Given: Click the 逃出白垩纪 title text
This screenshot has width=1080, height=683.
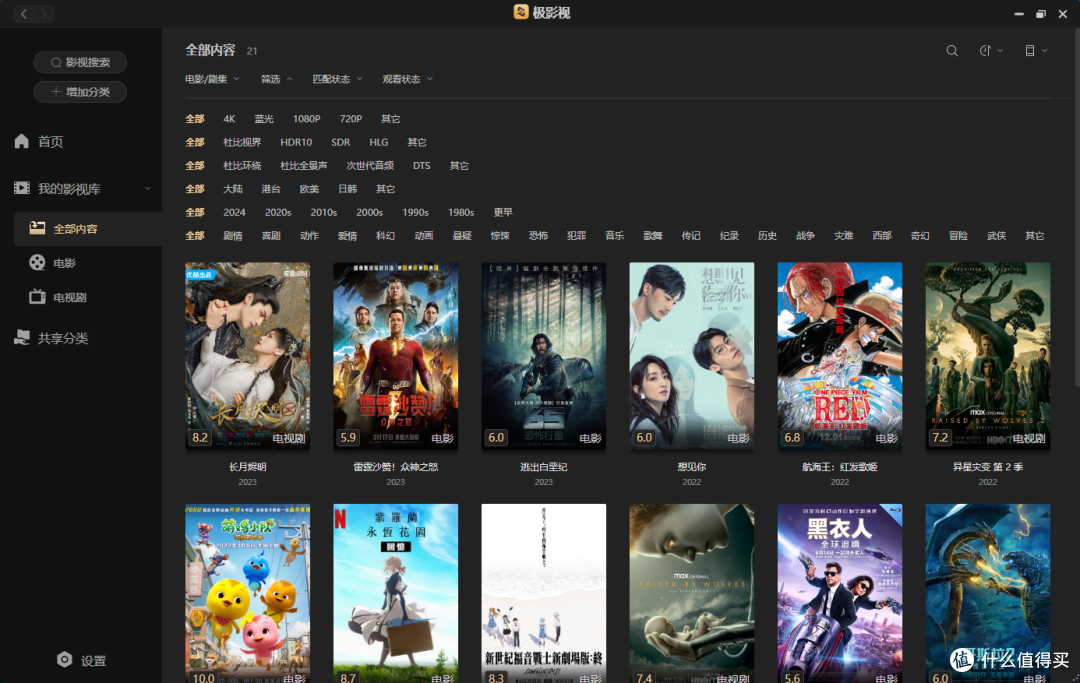Looking at the screenshot, I should [543, 467].
